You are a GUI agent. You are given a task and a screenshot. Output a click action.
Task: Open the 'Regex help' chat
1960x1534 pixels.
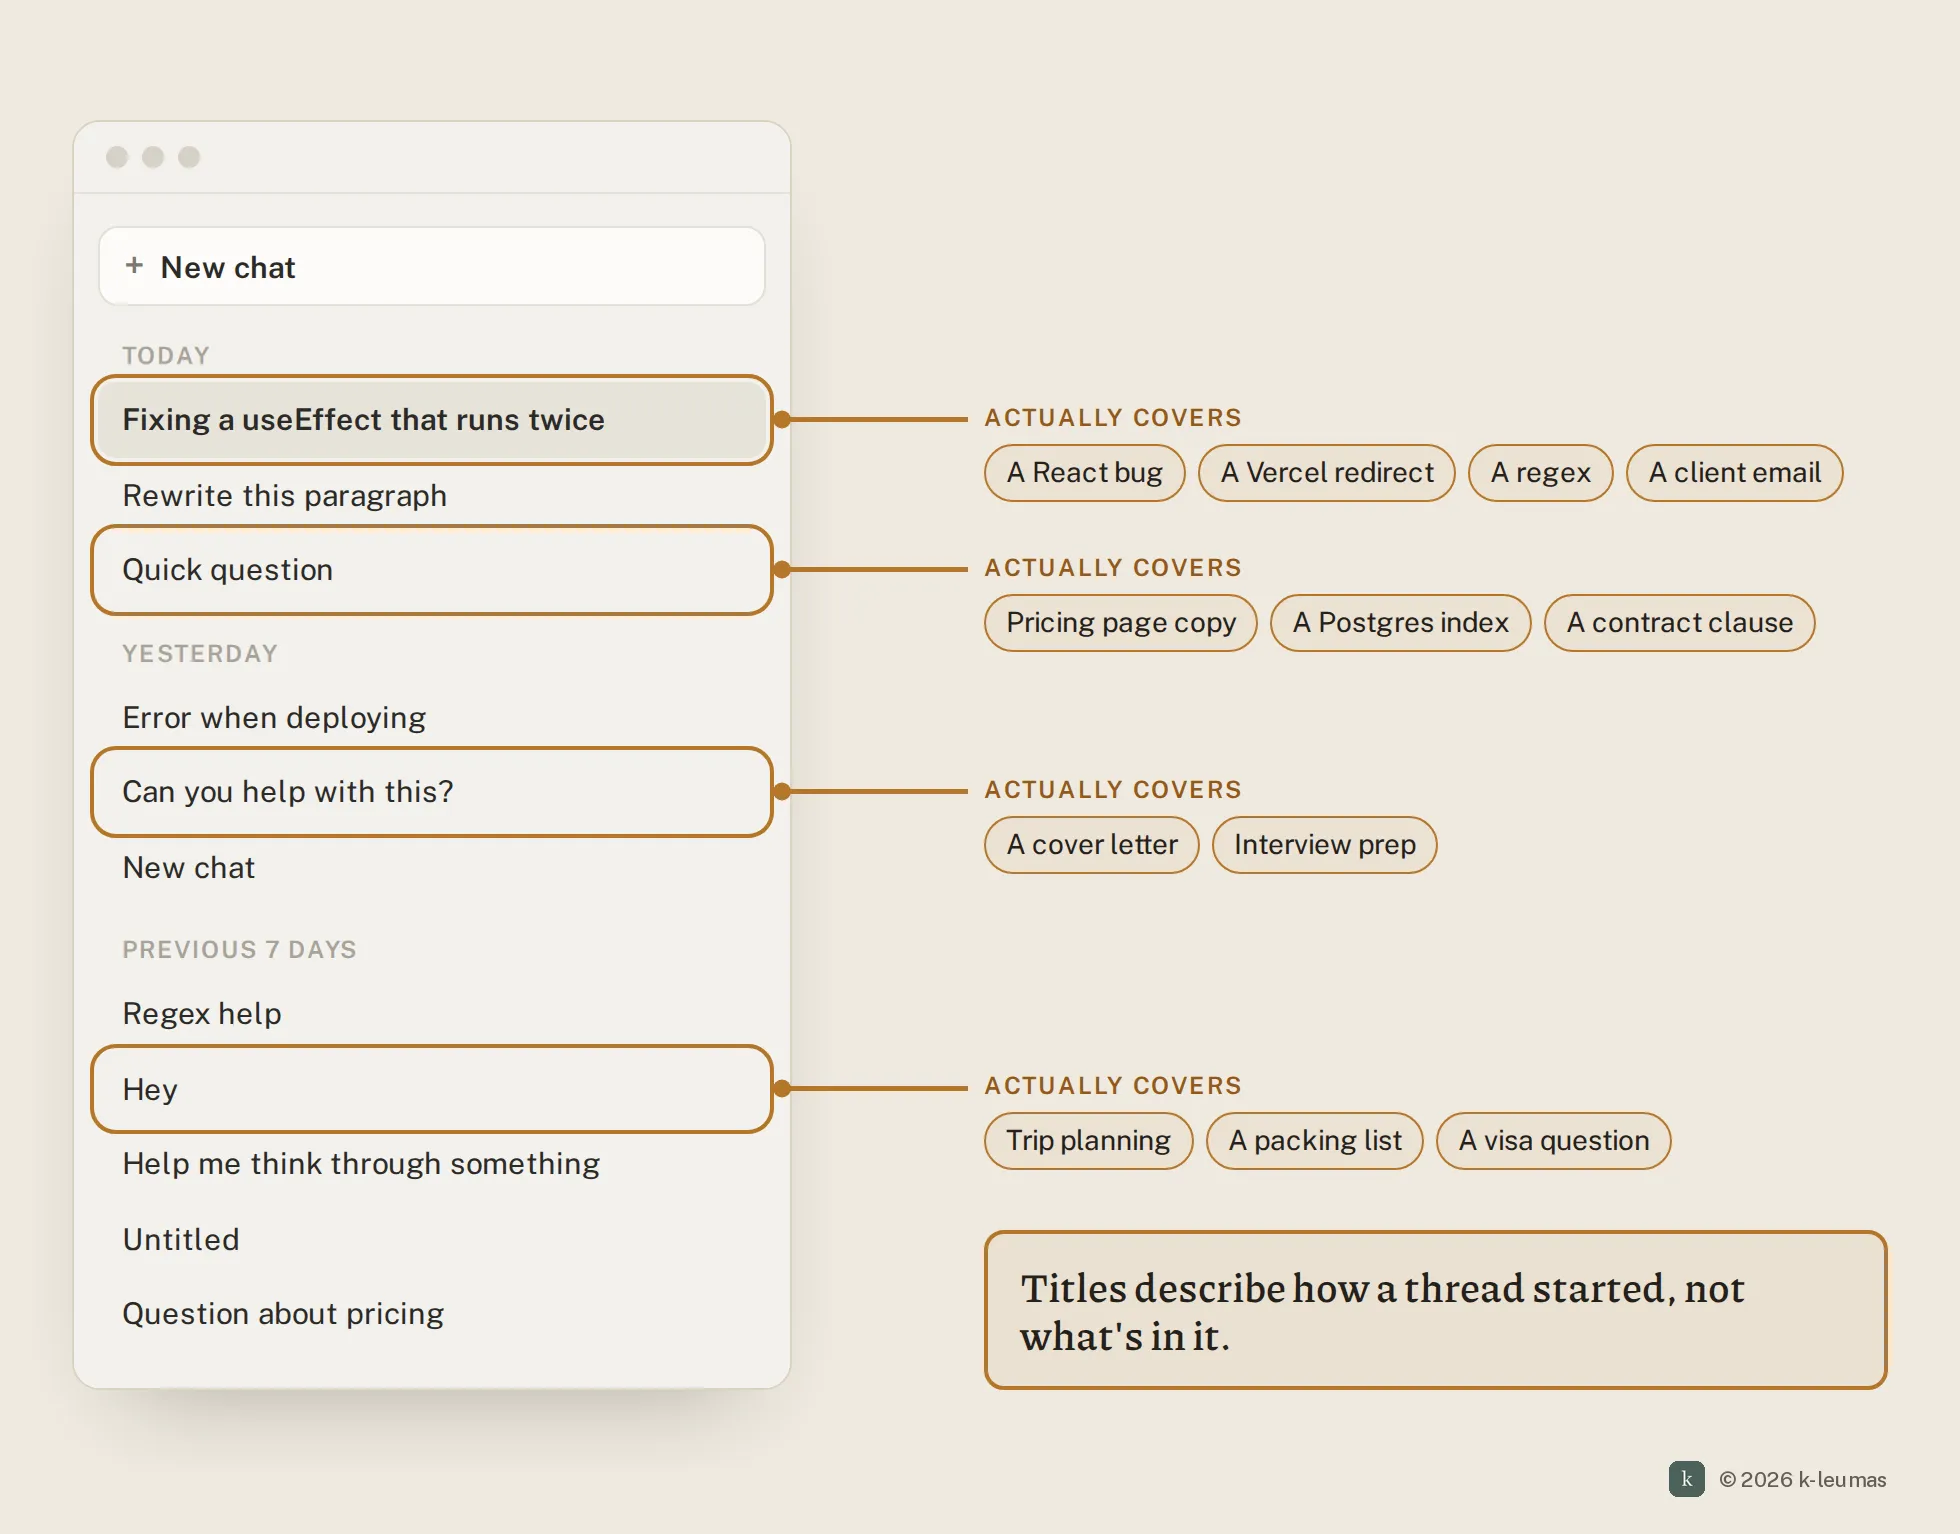coord(432,1014)
